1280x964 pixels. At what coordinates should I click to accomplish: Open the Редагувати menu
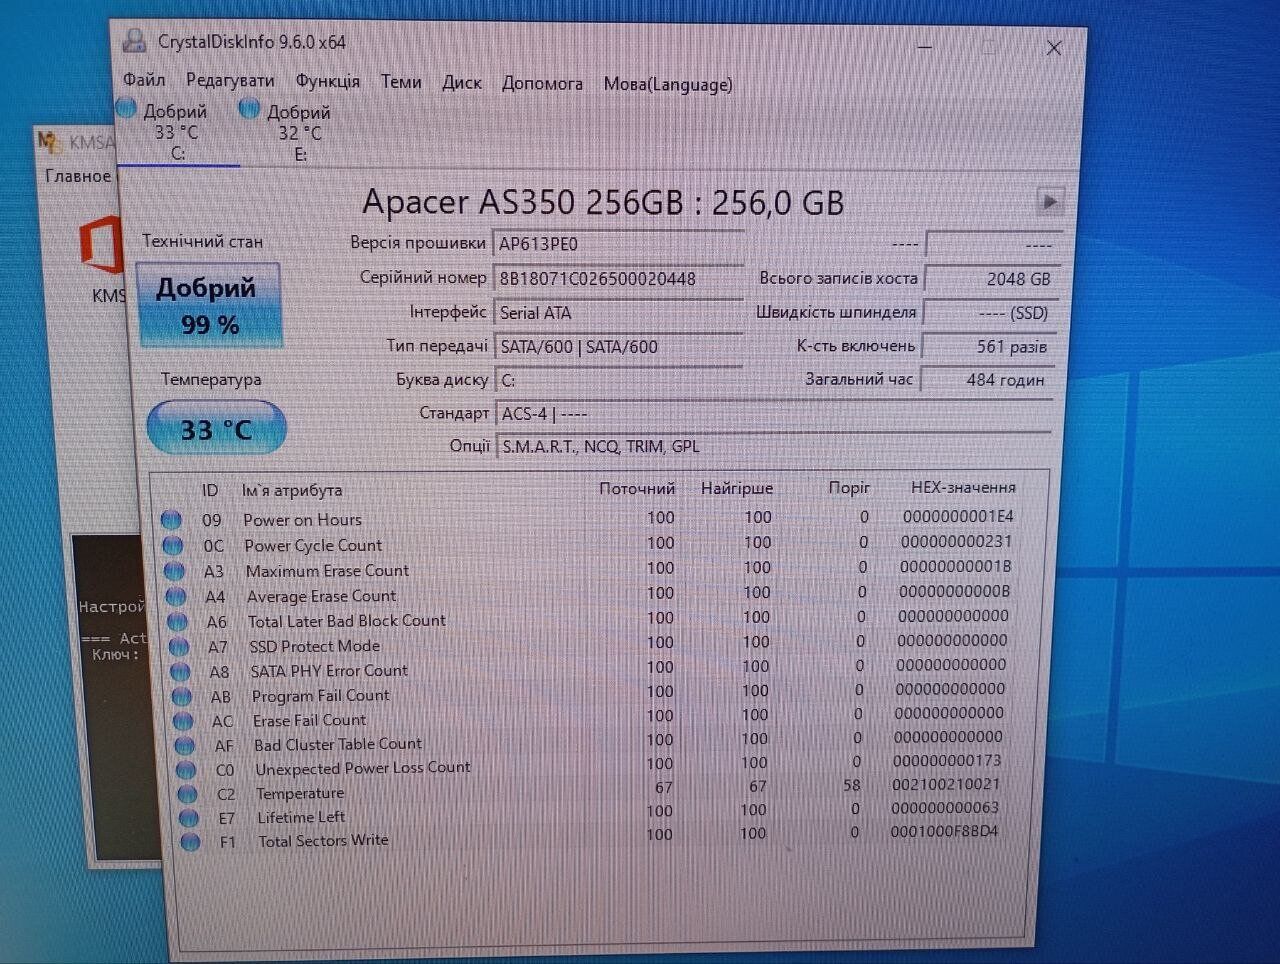pos(230,80)
